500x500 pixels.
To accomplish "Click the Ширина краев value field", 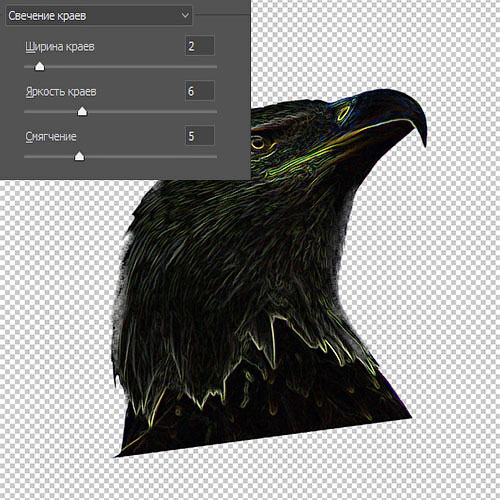I will [x=199, y=46].
